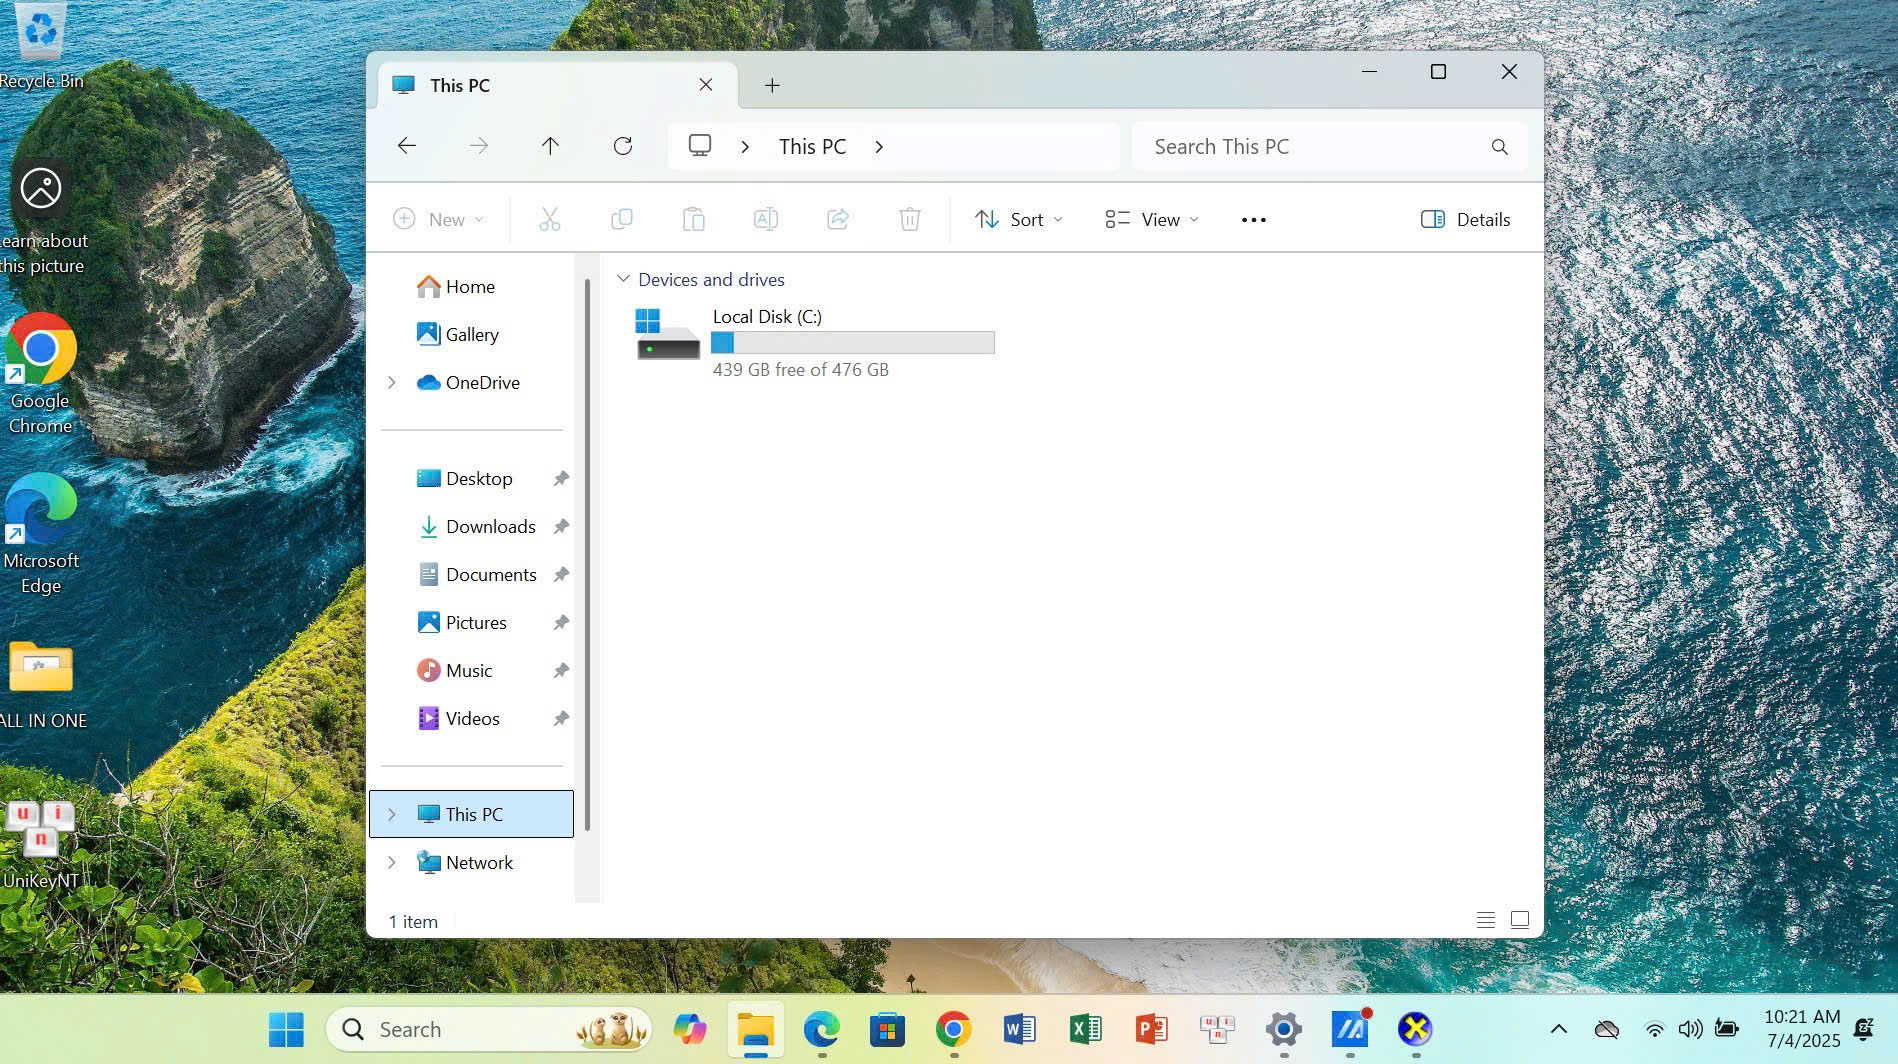Close the This PC tab
Screen dimensions: 1898x1064
[x=706, y=85]
